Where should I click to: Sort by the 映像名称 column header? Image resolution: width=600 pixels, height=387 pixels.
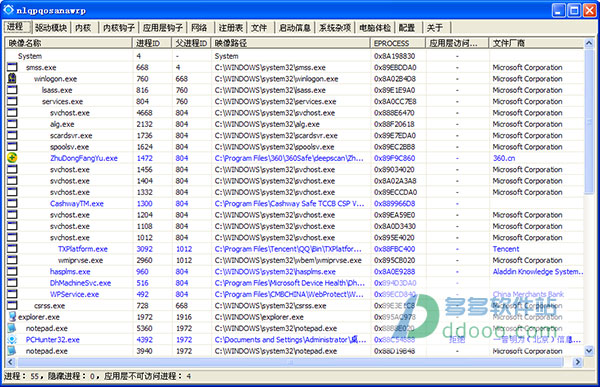tap(69, 43)
